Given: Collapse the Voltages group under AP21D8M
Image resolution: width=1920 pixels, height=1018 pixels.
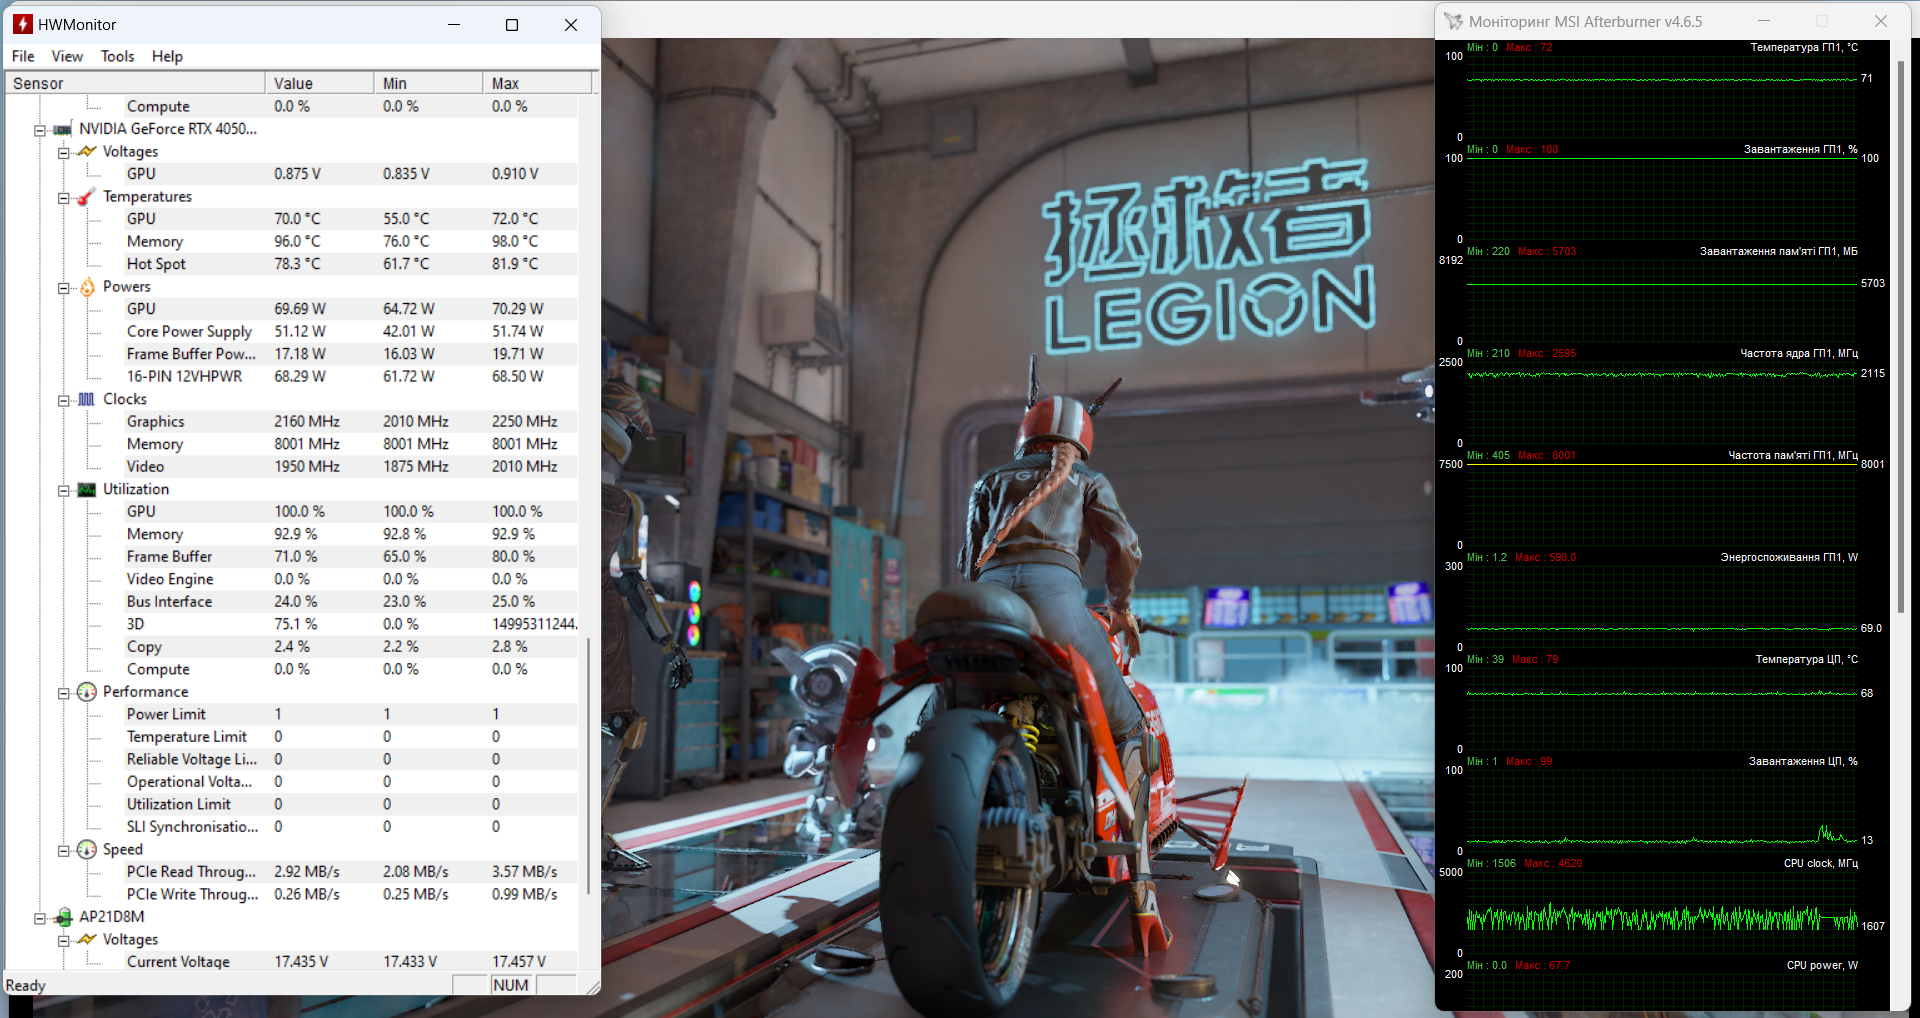Looking at the screenshot, I should coord(63,940).
